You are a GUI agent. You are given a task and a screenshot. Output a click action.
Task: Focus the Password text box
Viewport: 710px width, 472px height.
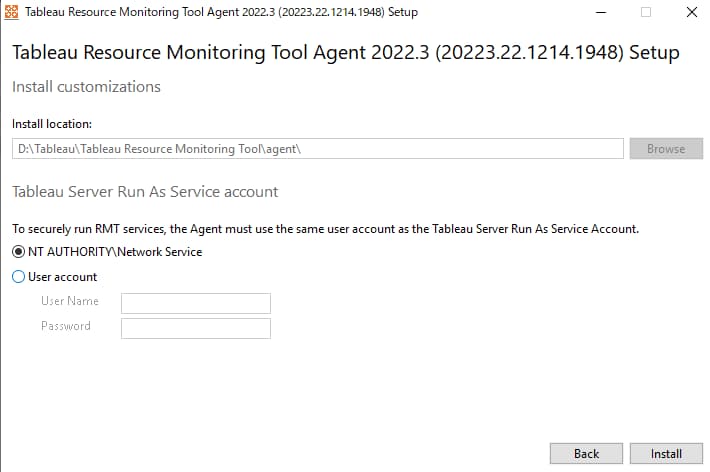coord(196,328)
